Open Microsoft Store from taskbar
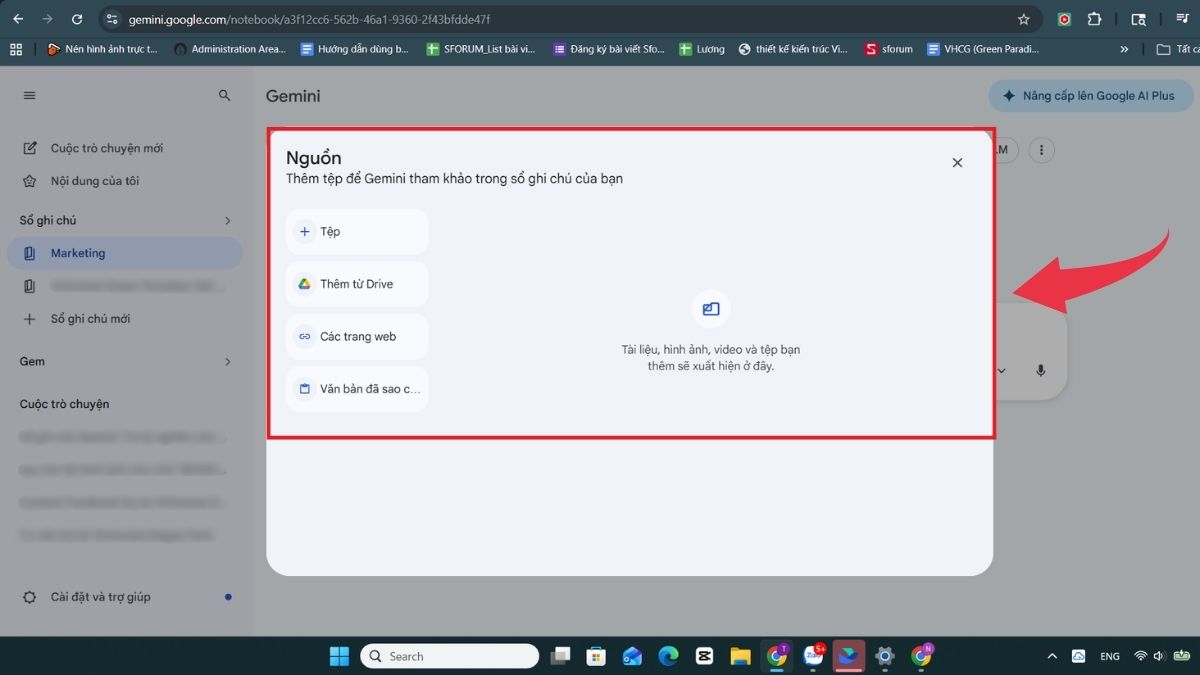This screenshot has height=675, width=1200. [596, 656]
